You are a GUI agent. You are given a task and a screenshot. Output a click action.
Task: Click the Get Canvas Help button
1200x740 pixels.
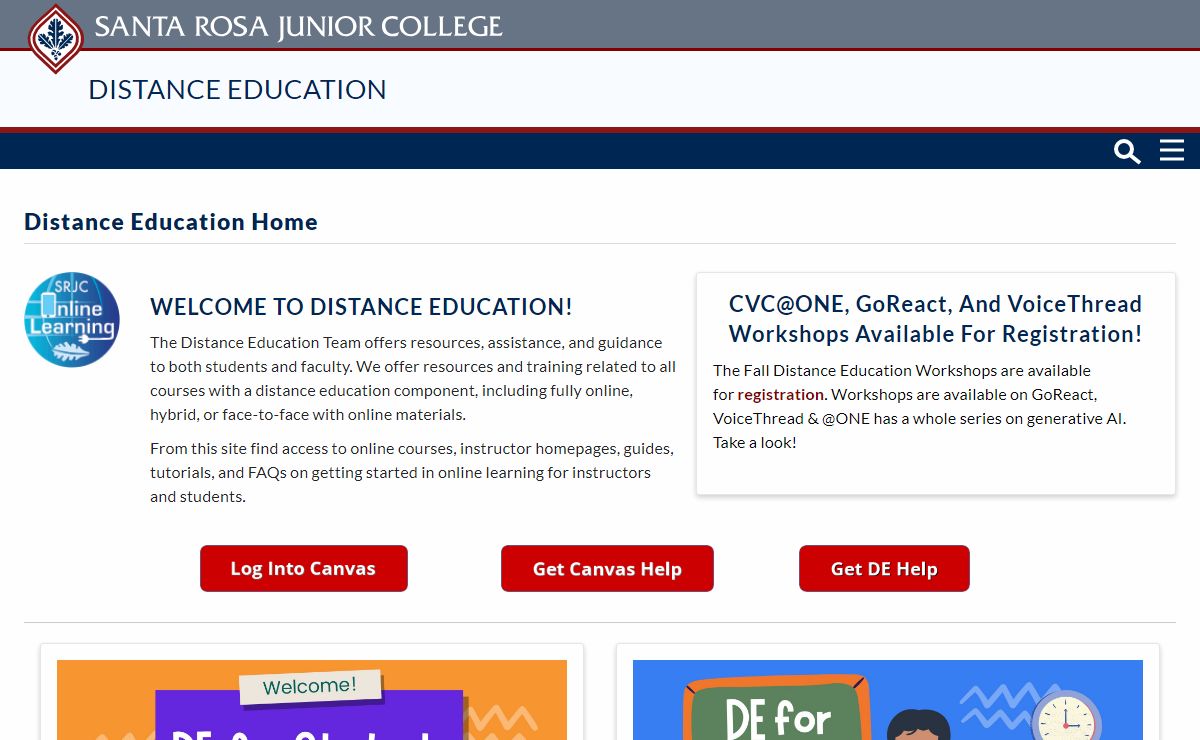(x=607, y=568)
